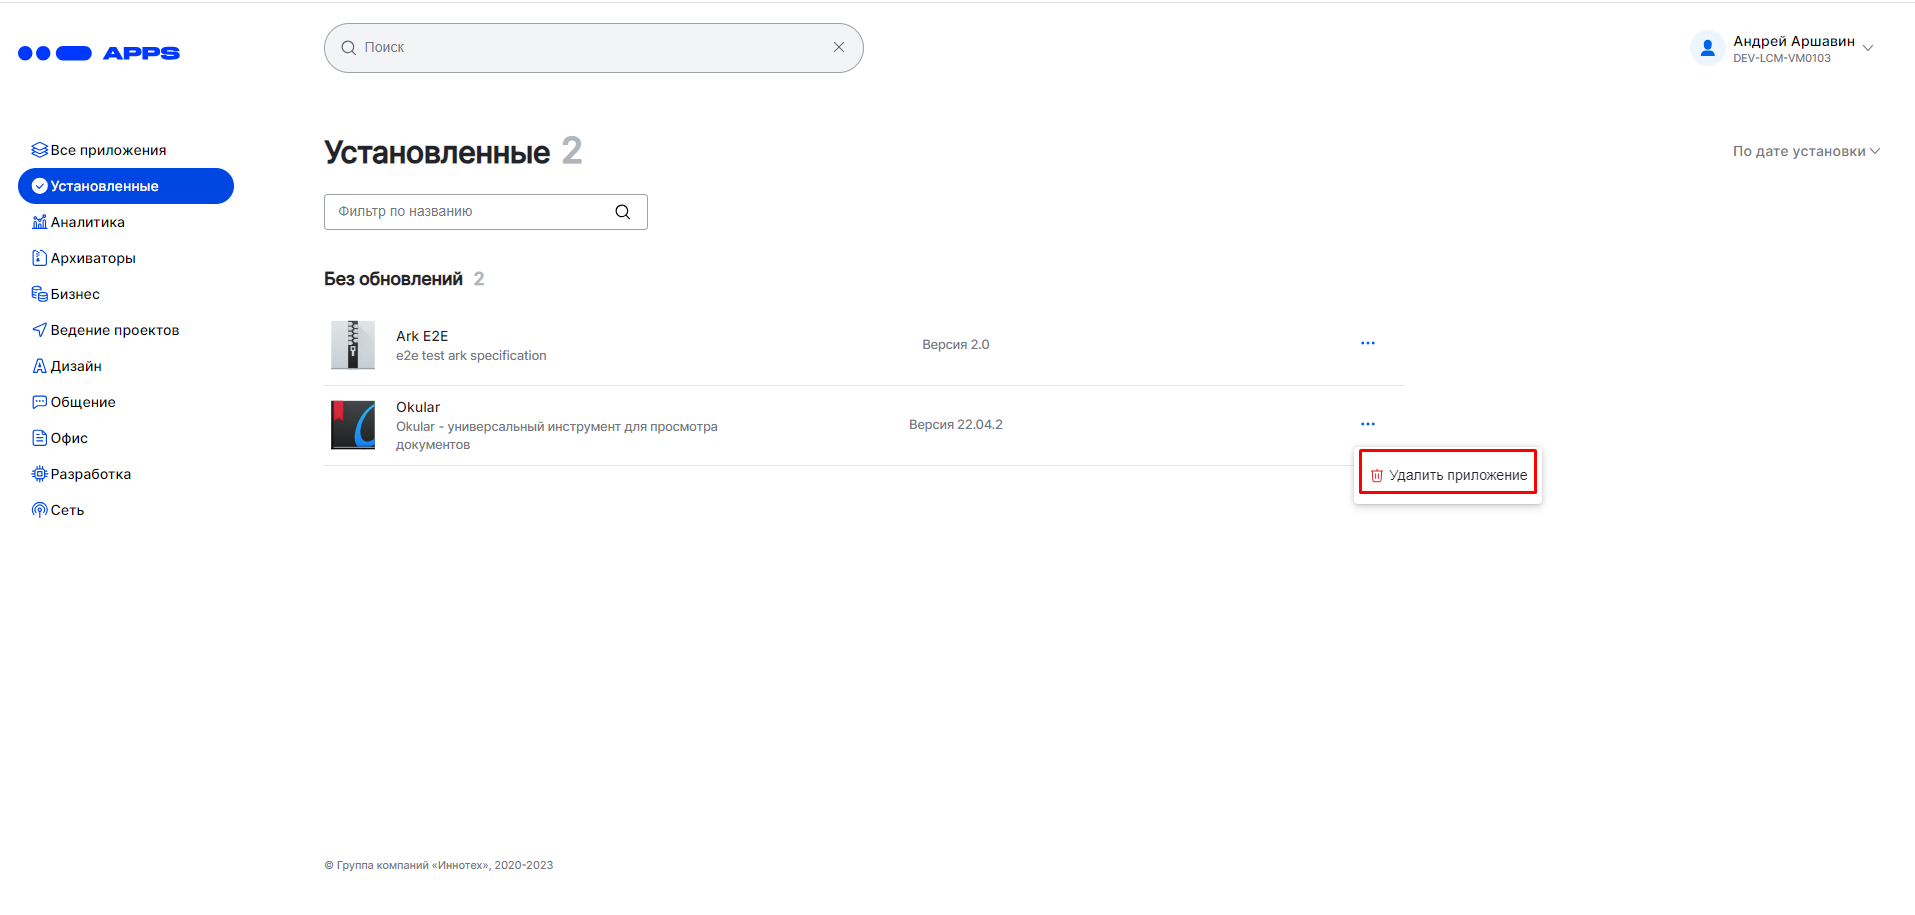The height and width of the screenshot is (915, 1915).
Task: Open the Okular application title link
Action: (418, 407)
